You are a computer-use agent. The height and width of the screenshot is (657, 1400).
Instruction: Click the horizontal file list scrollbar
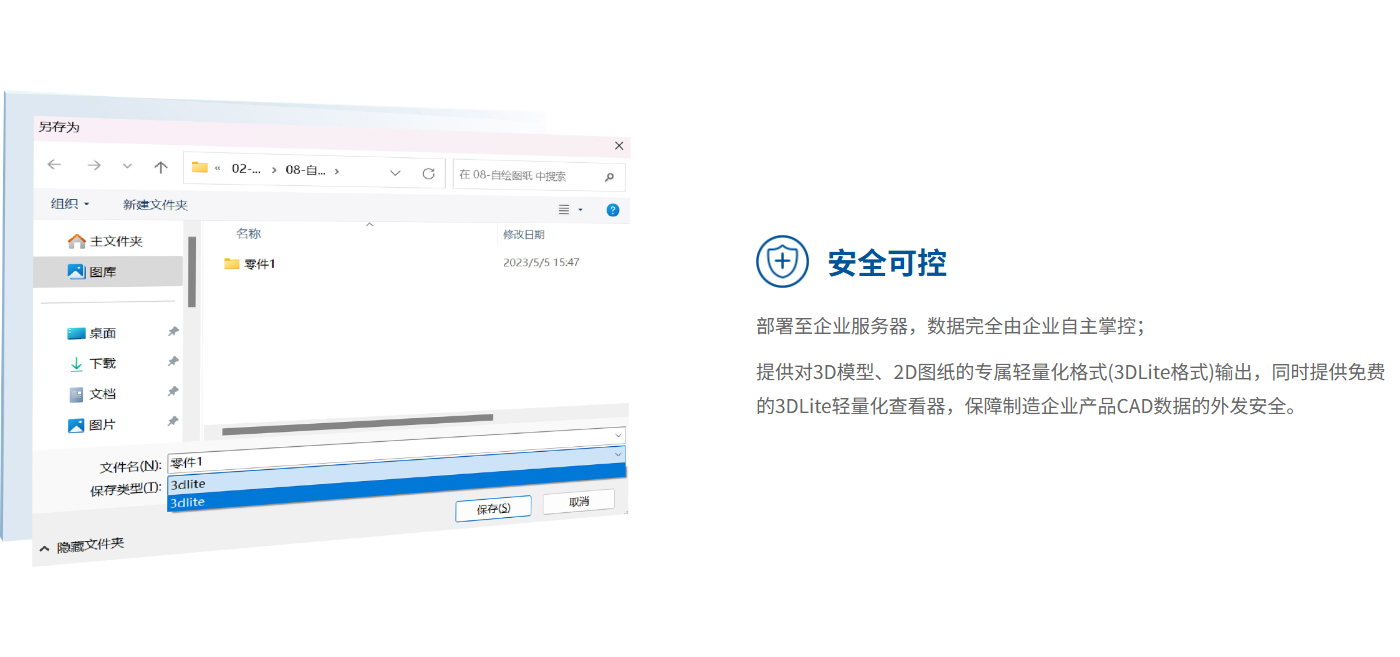coord(358,424)
